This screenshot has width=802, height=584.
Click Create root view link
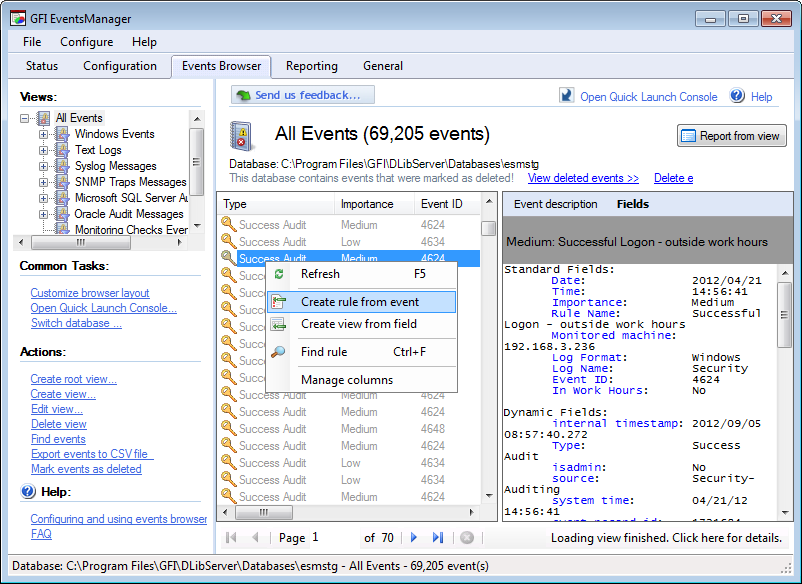click(x=74, y=379)
